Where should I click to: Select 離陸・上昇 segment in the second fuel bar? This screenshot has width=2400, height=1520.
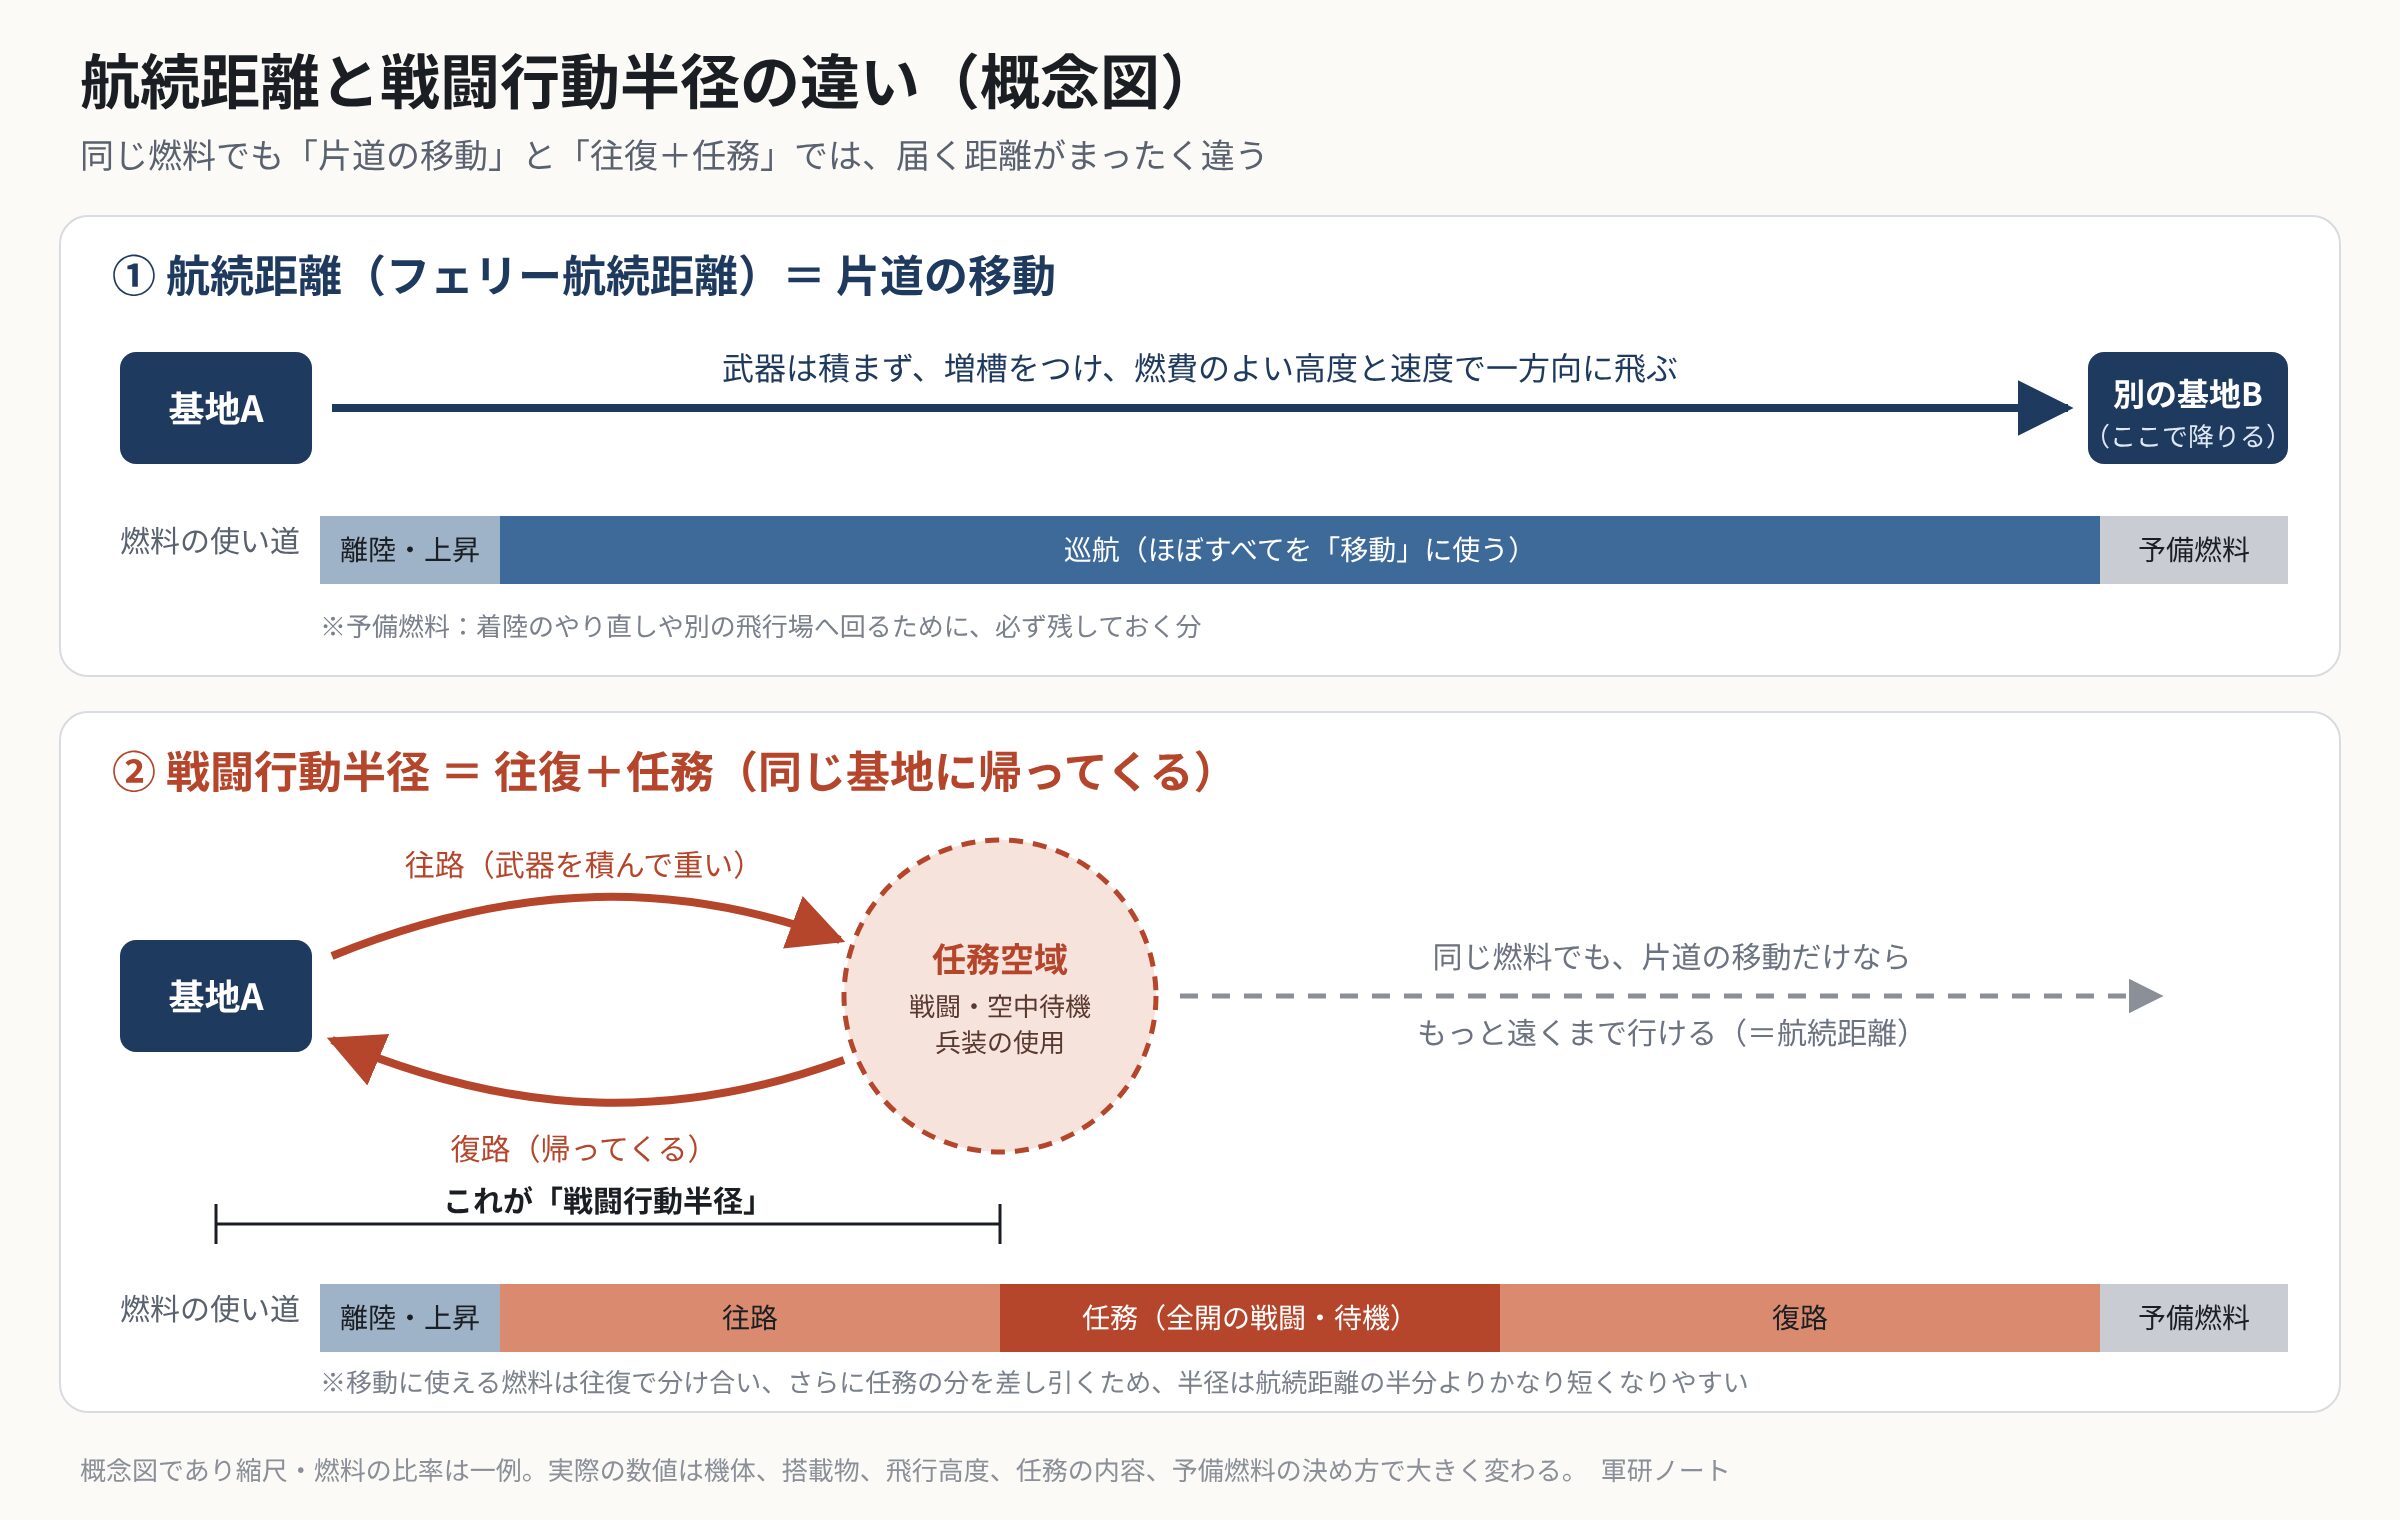point(410,1318)
